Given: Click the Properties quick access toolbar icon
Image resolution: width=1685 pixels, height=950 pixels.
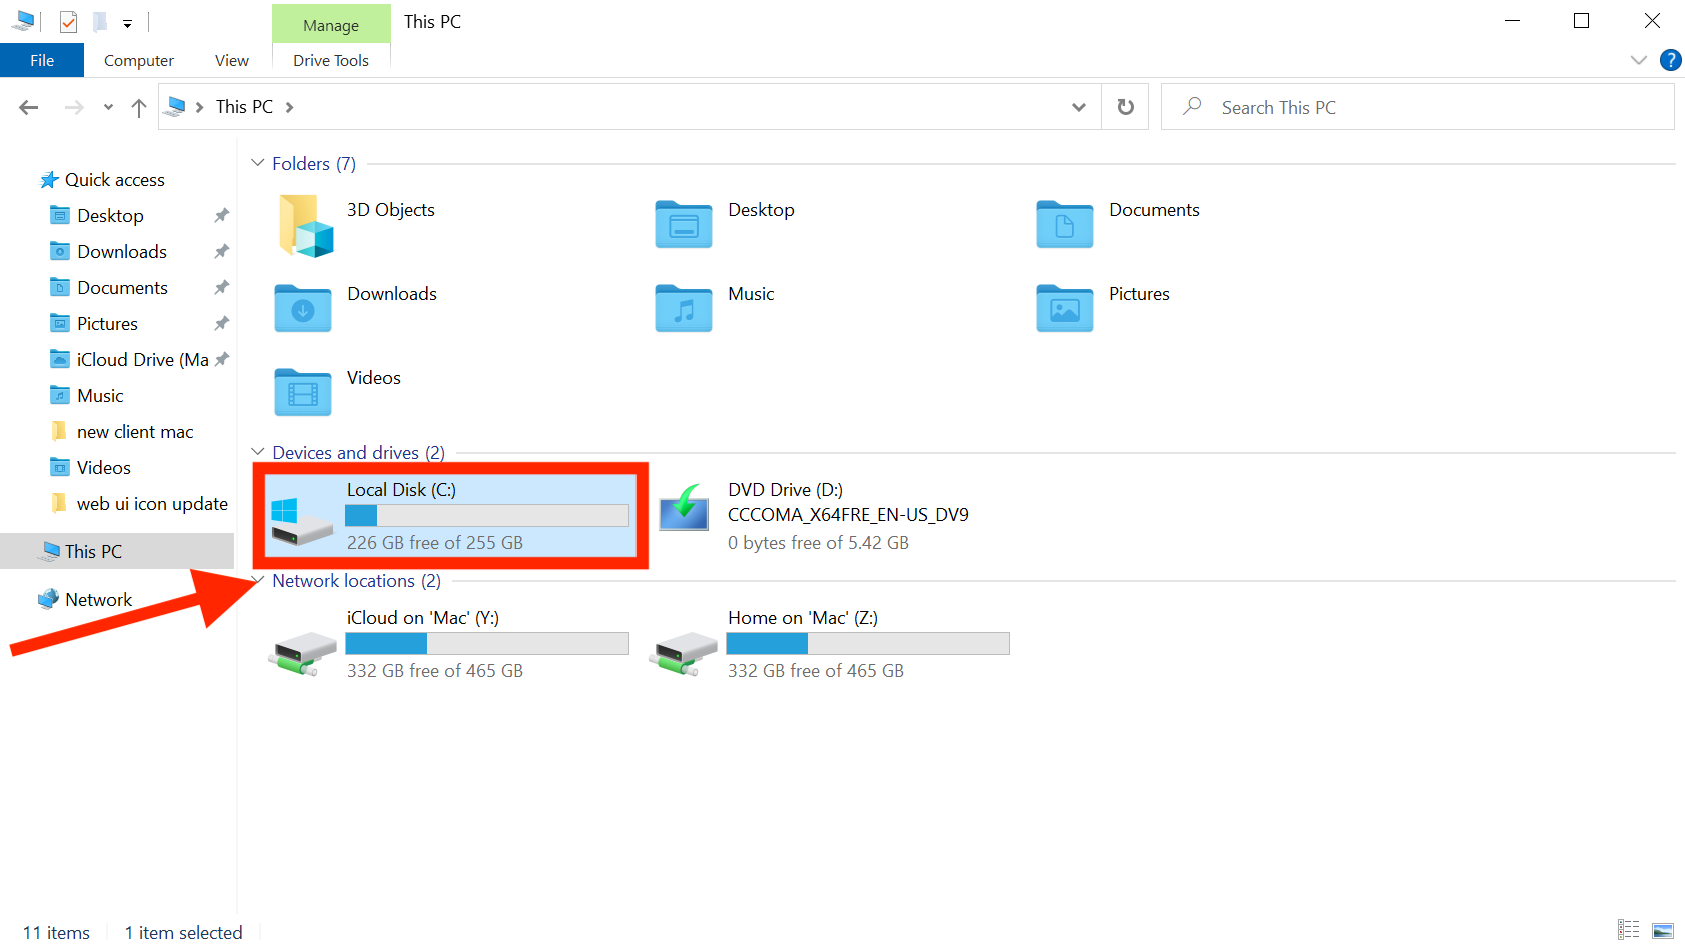Looking at the screenshot, I should pos(68,21).
